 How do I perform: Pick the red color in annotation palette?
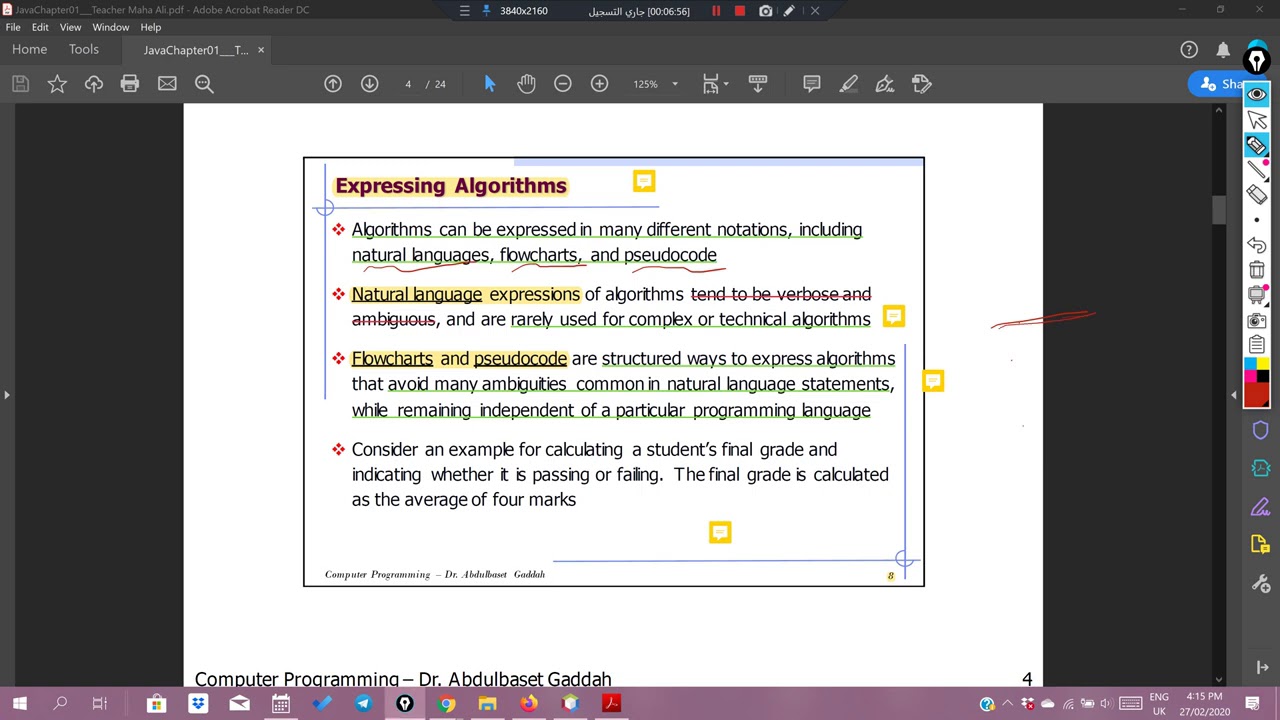[1257, 397]
